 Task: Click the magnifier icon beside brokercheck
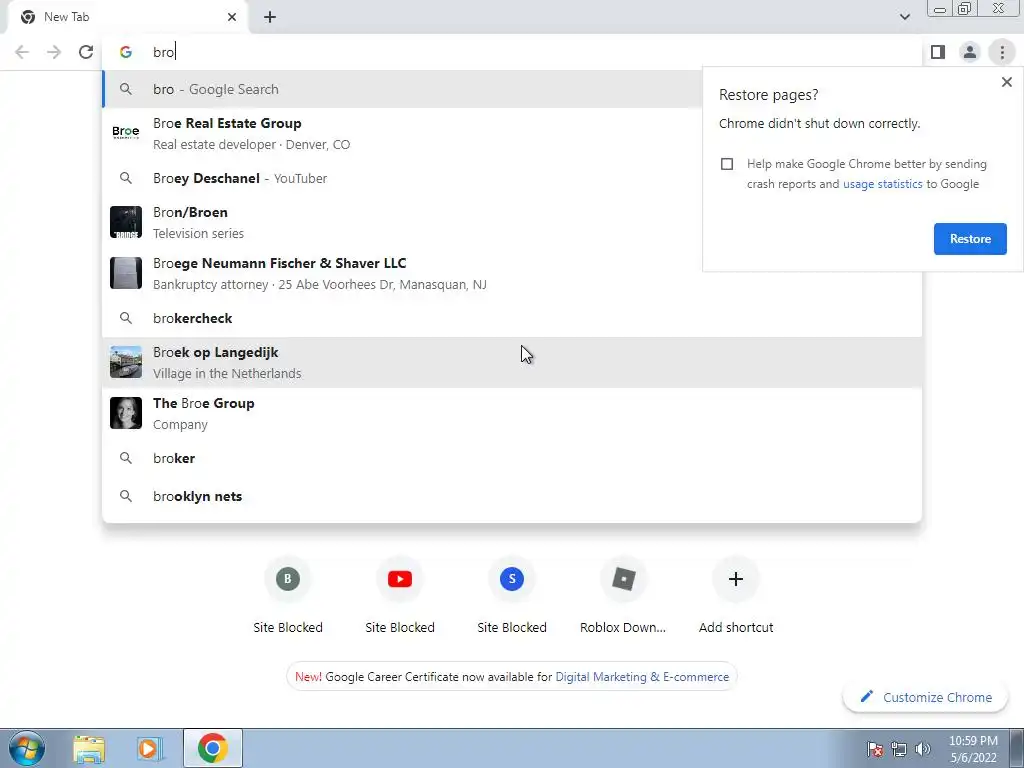coord(125,318)
